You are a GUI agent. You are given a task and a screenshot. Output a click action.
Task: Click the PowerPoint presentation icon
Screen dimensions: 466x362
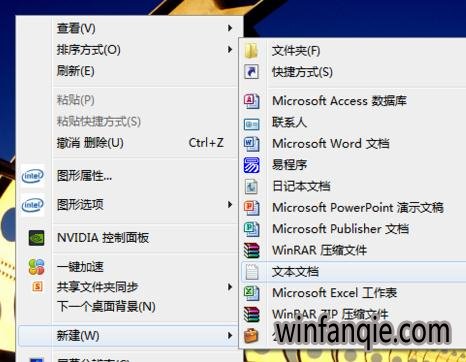[x=252, y=208]
